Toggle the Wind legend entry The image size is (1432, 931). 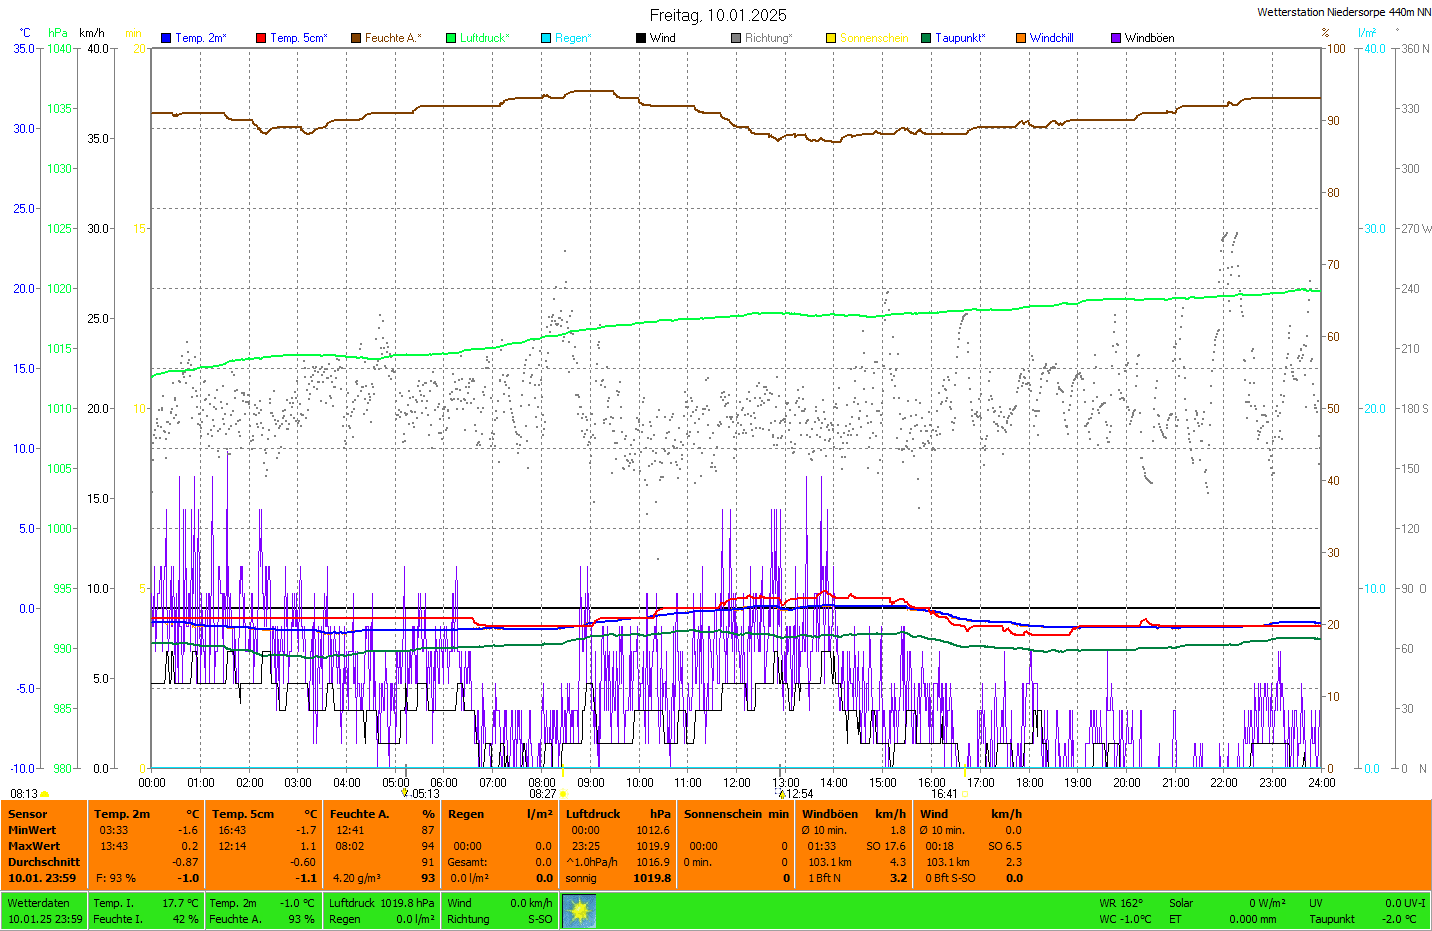coord(662,38)
